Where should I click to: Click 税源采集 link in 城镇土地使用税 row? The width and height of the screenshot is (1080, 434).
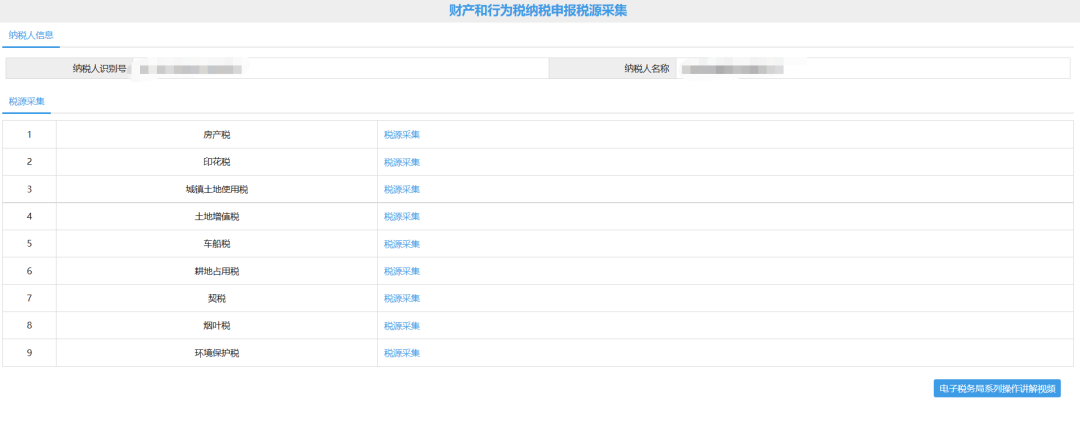[401, 189]
